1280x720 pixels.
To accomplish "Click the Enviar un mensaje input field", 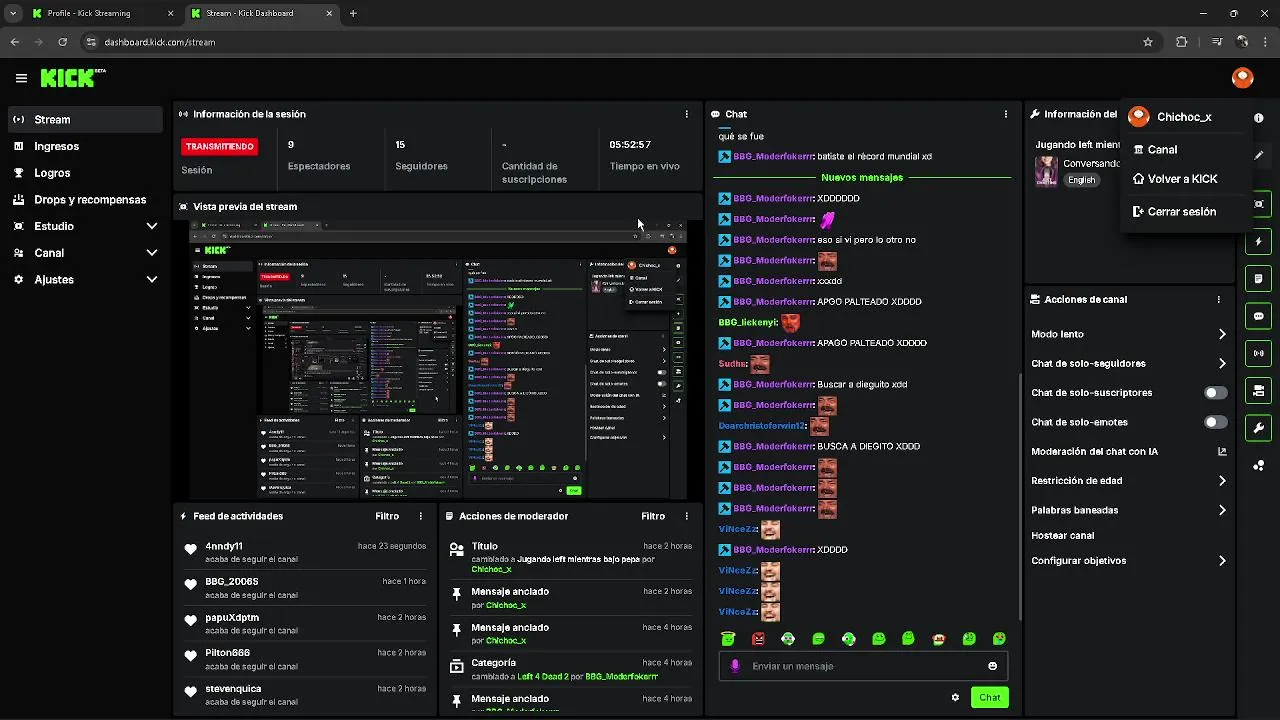I will (x=864, y=666).
